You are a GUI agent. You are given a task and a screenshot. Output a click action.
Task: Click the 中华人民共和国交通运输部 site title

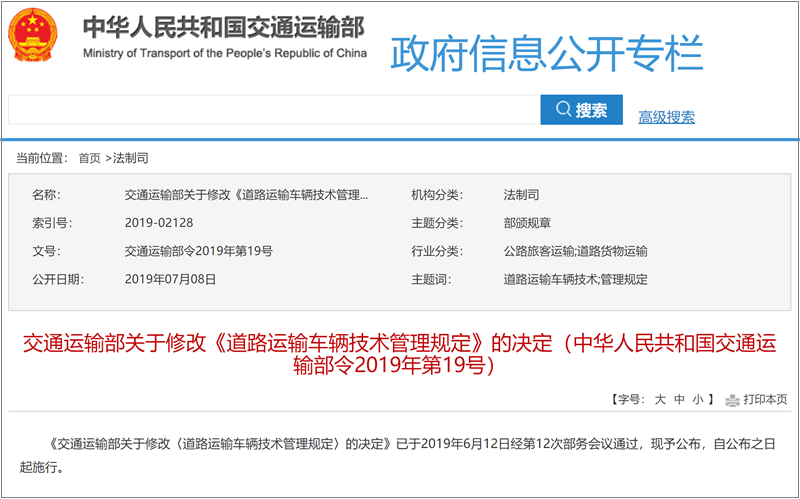point(224,27)
